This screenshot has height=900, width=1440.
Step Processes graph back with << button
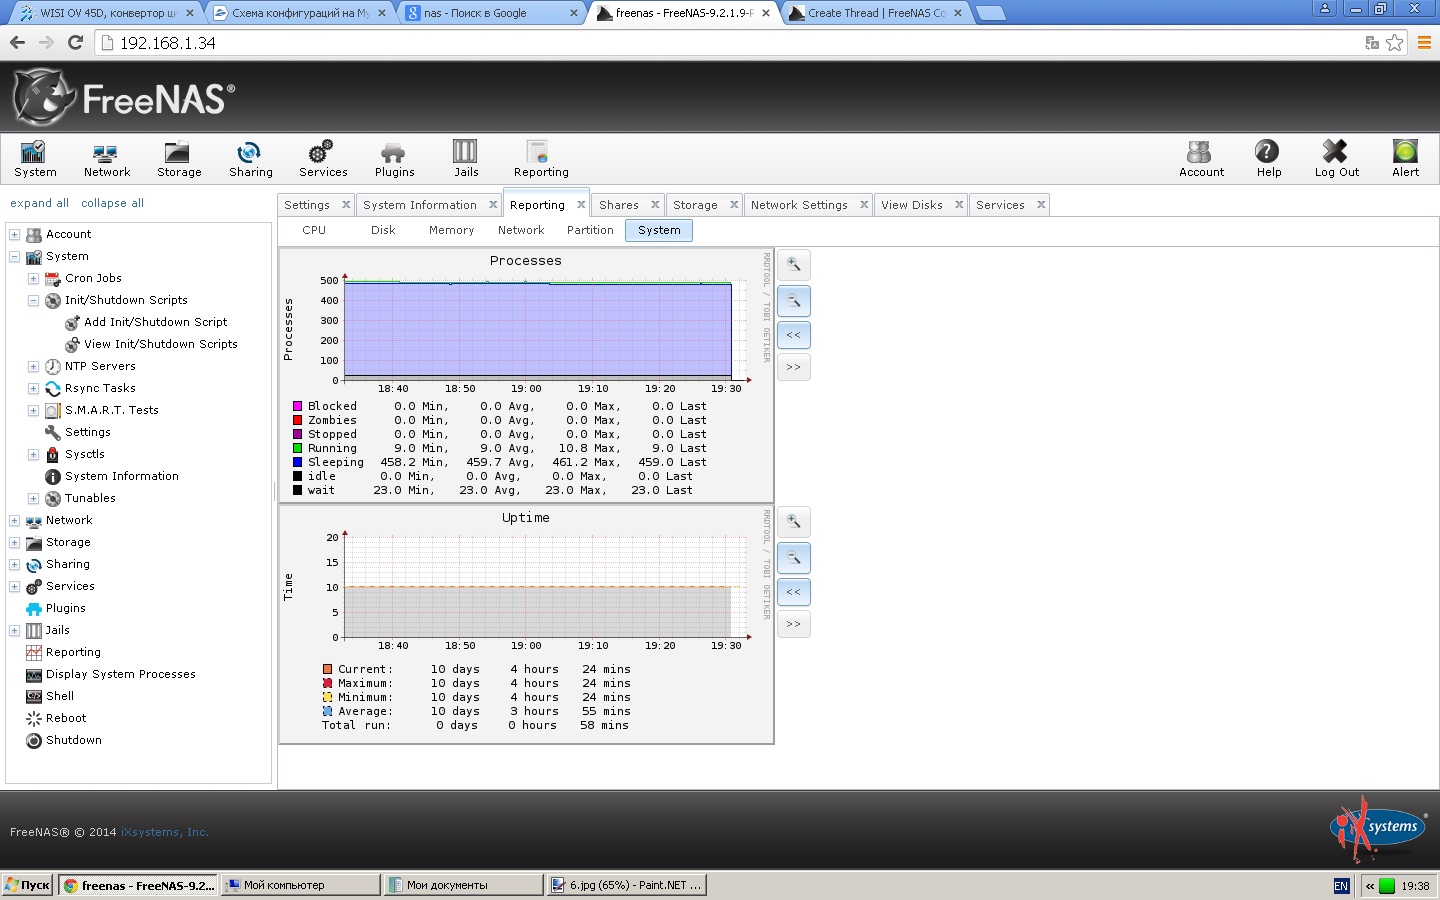point(794,335)
